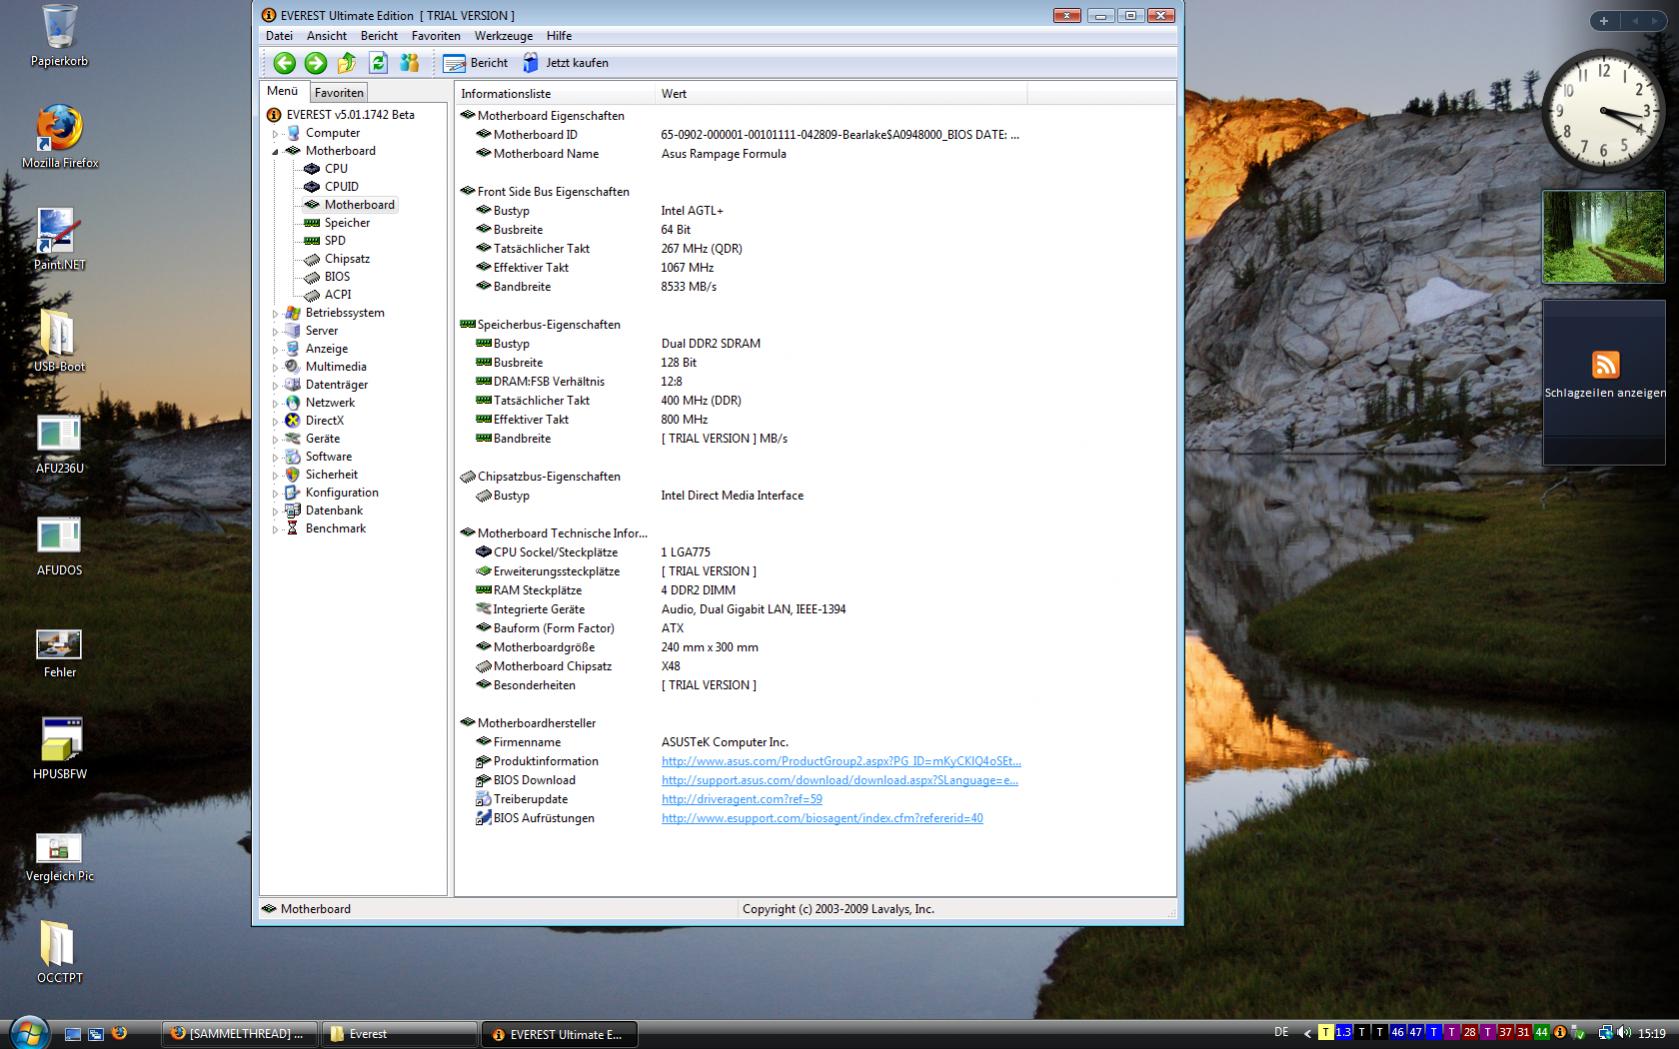Open the Favoriten menu in menu bar

[x=436, y=36]
